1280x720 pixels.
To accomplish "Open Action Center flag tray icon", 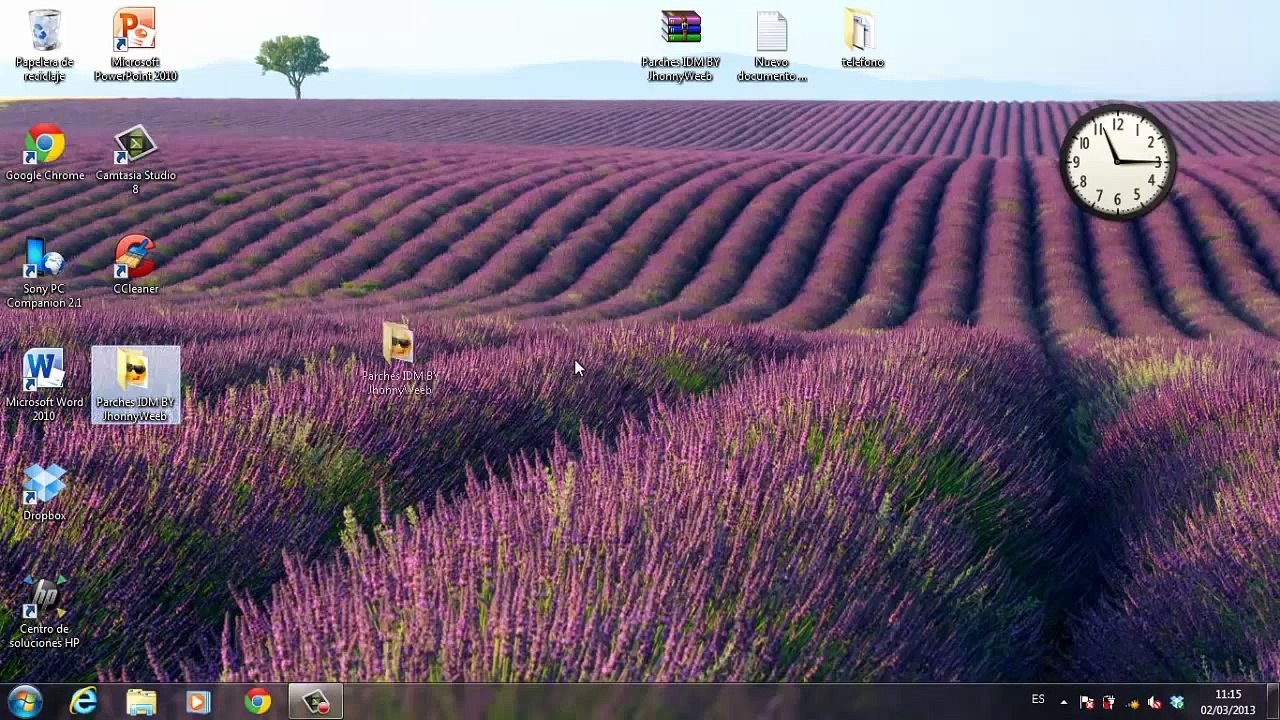I will pyautogui.click(x=1087, y=702).
